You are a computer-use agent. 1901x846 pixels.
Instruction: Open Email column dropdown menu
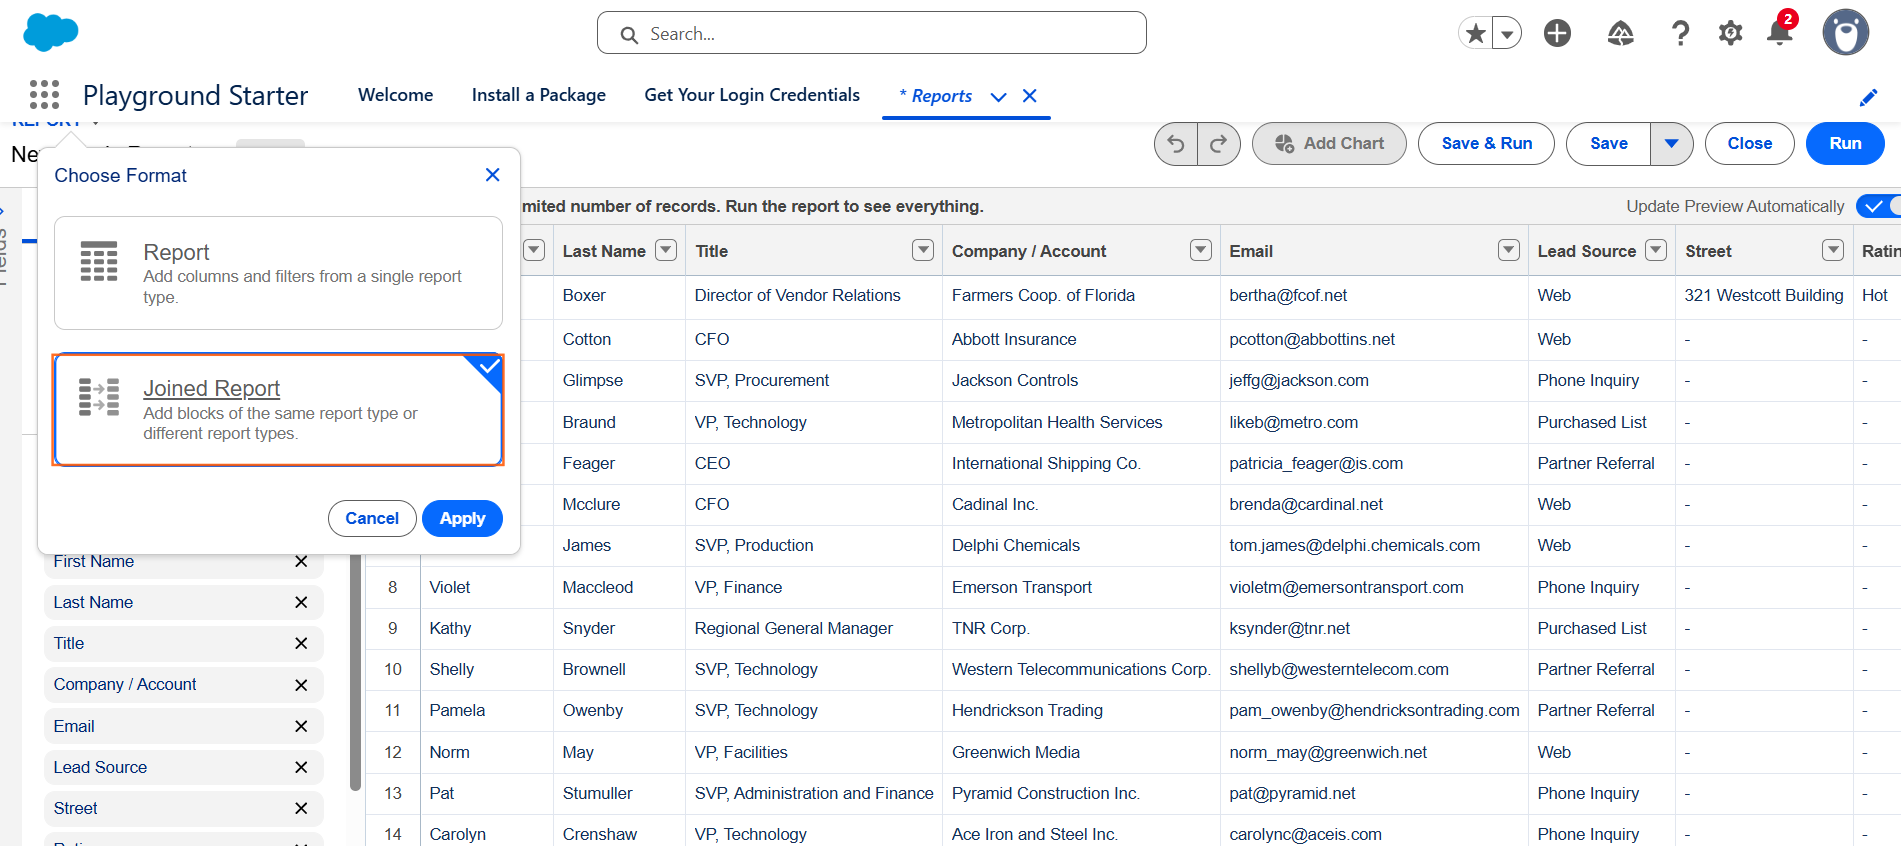tap(1509, 250)
